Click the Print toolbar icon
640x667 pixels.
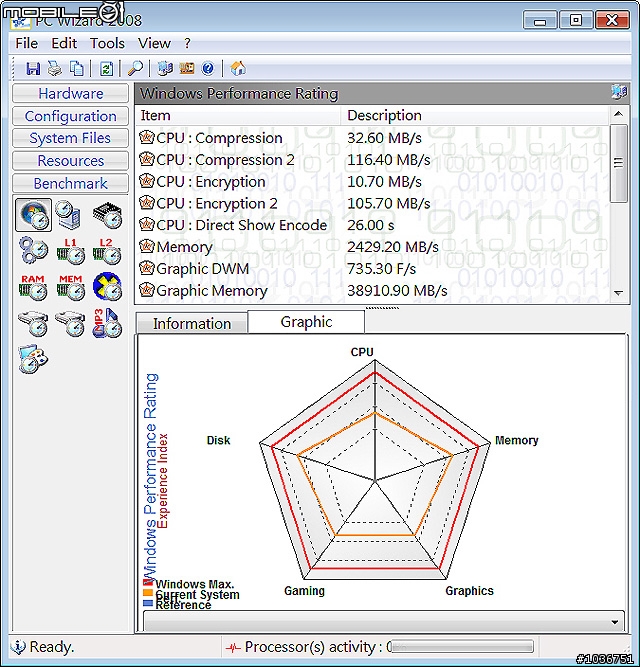pyautogui.click(x=54, y=68)
